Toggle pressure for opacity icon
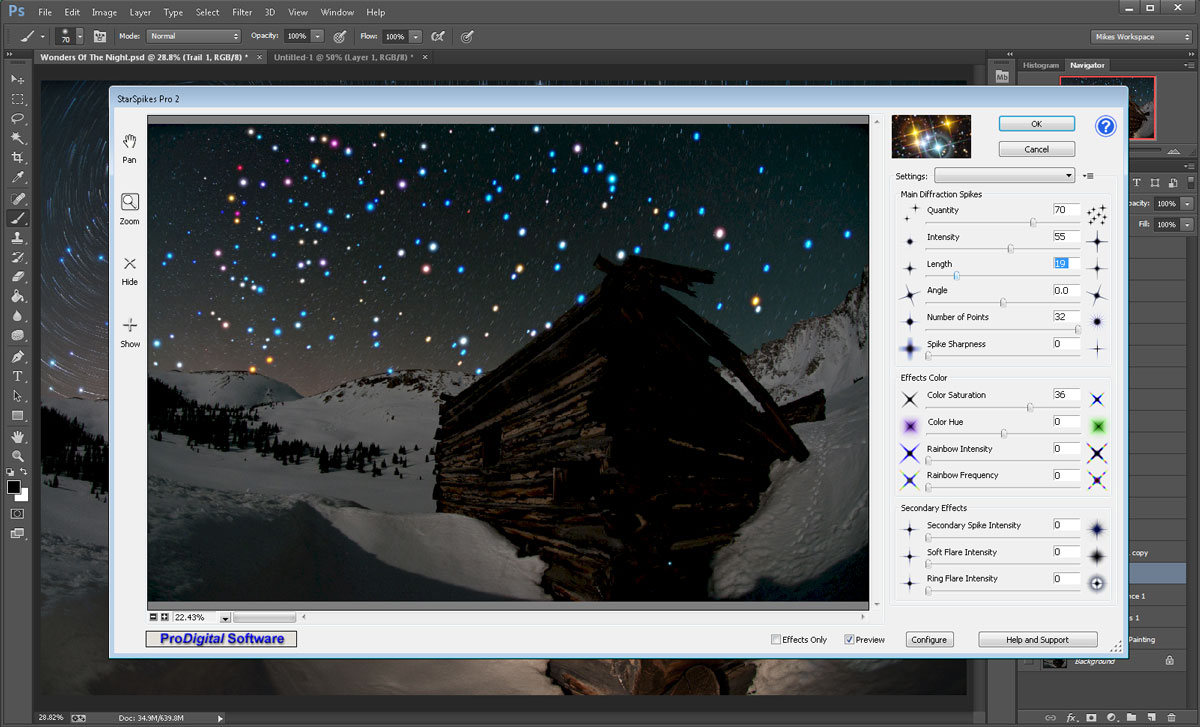Screen dimensions: 1200x727 click(340, 36)
